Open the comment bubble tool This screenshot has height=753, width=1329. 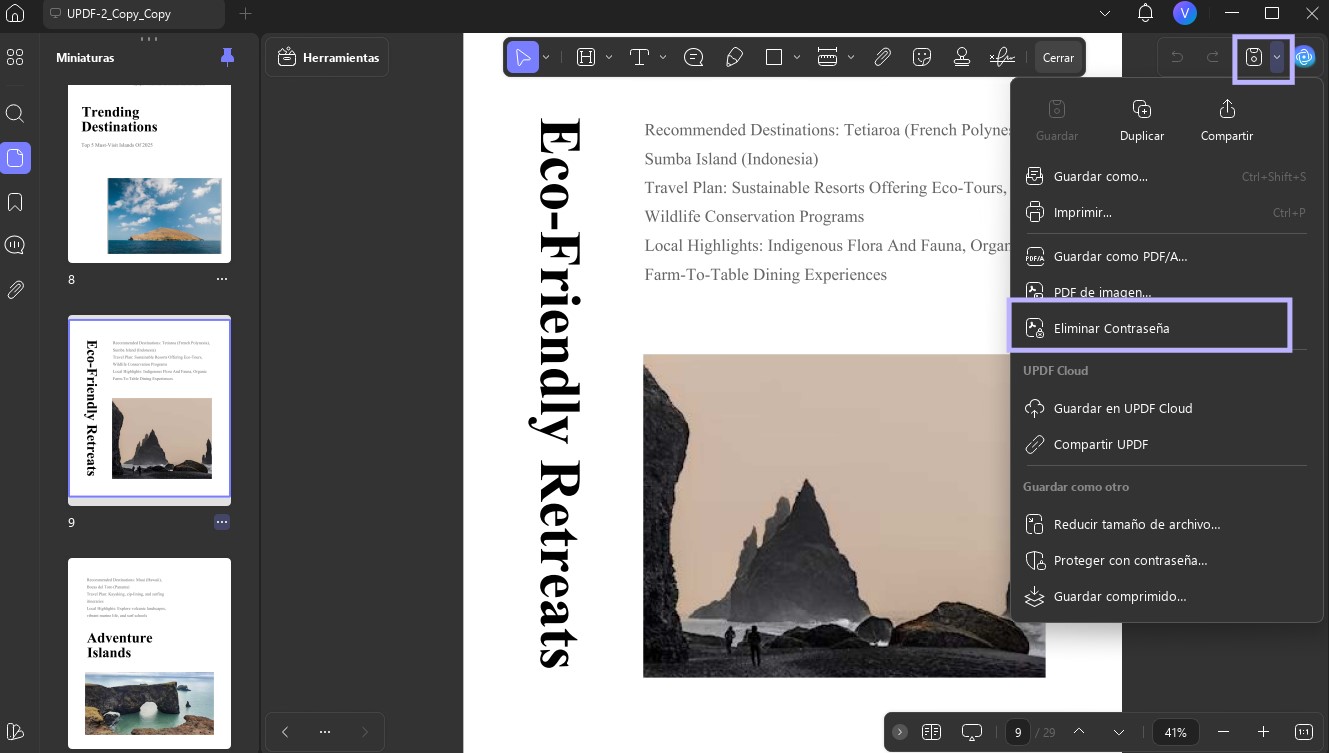[694, 57]
